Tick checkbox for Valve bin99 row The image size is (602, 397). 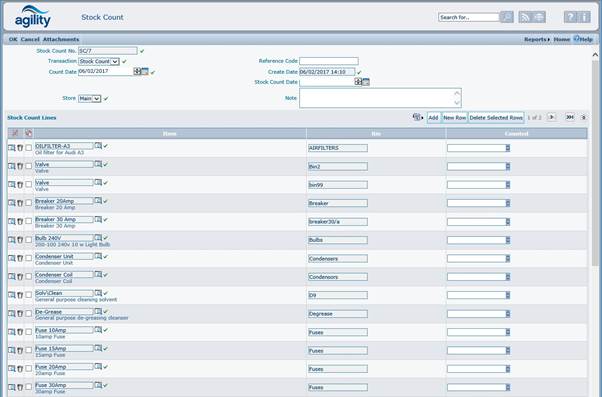coord(28,184)
